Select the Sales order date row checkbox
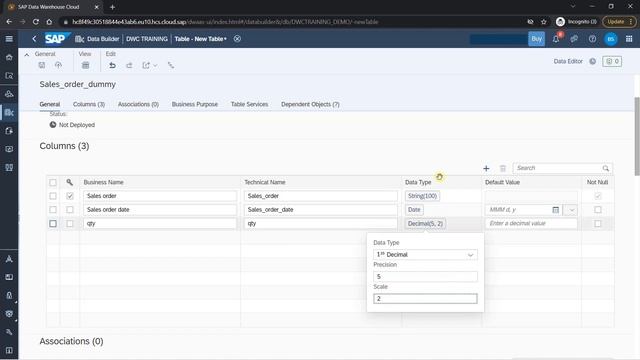Viewport: 640px width, 360px height. click(53, 210)
